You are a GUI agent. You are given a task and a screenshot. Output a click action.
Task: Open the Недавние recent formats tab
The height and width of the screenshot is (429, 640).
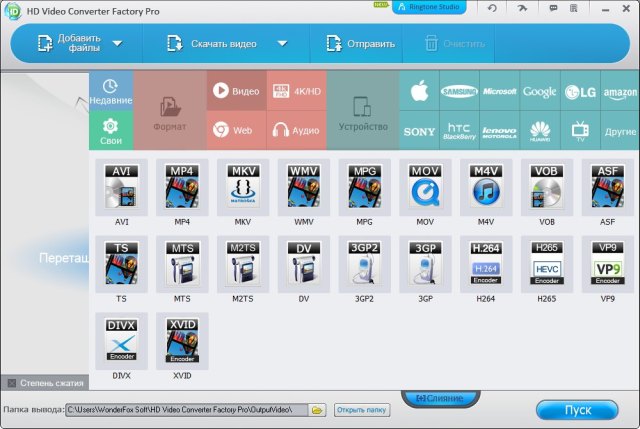click(x=111, y=91)
